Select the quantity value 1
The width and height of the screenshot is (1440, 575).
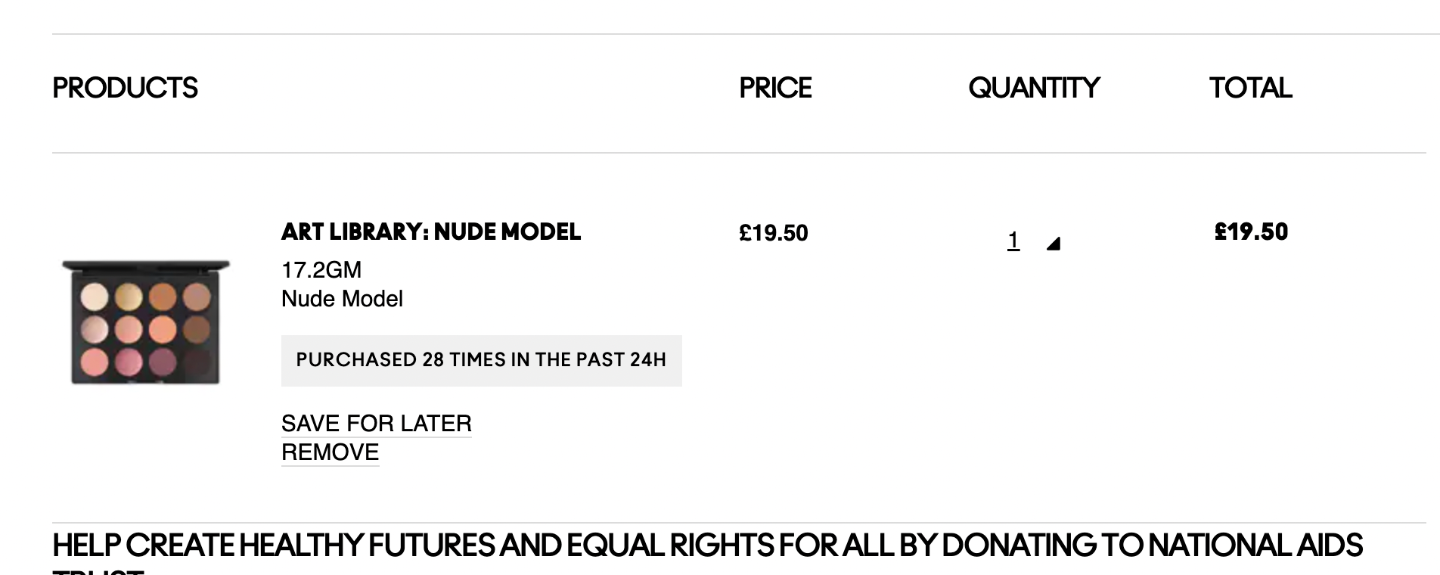1013,240
